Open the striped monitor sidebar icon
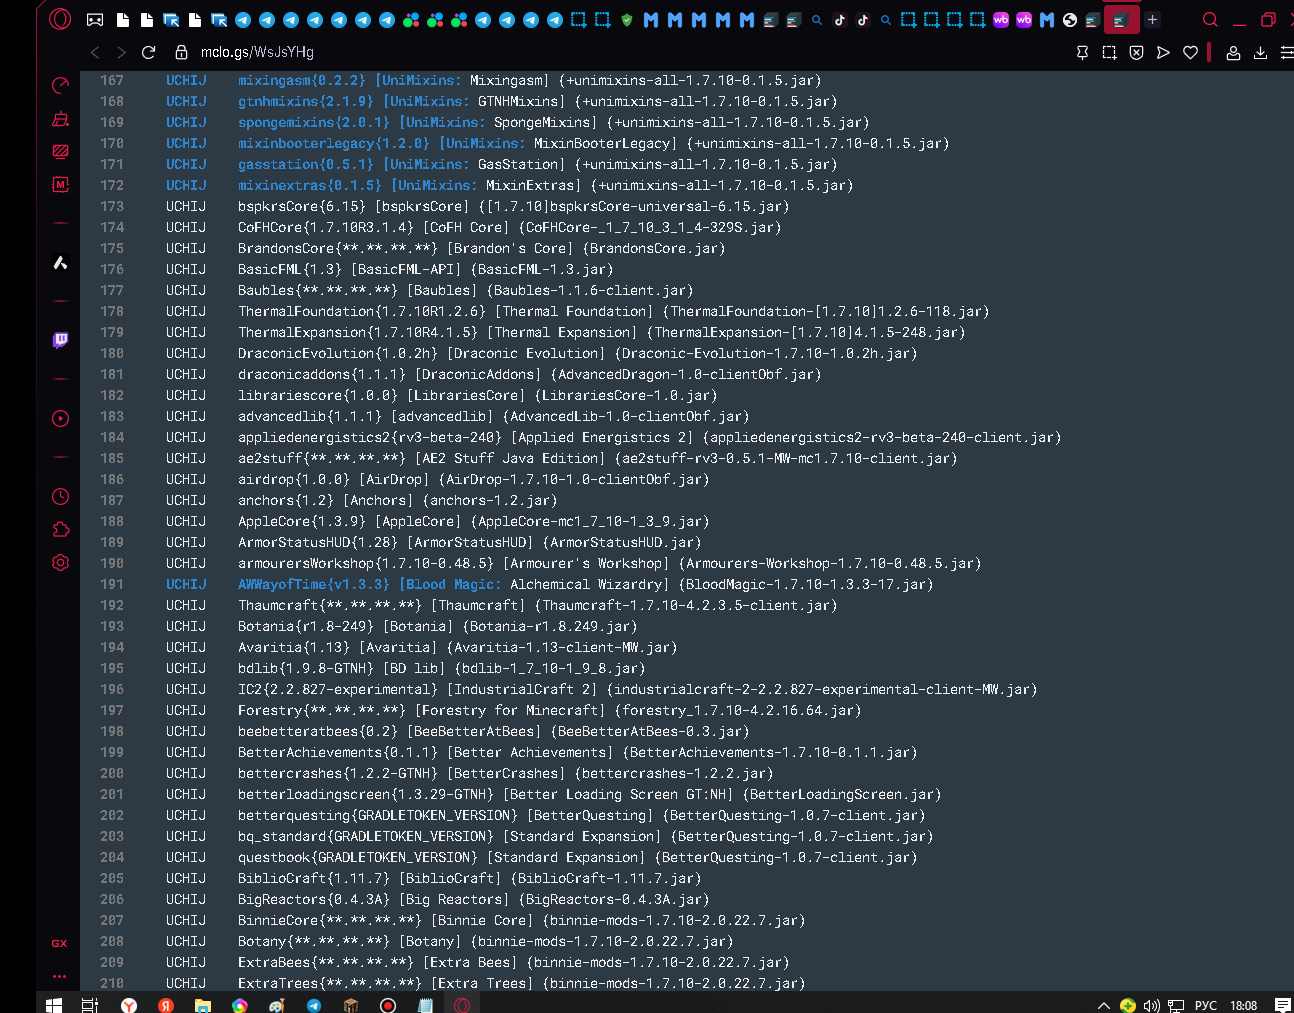The width and height of the screenshot is (1294, 1013). 60,152
